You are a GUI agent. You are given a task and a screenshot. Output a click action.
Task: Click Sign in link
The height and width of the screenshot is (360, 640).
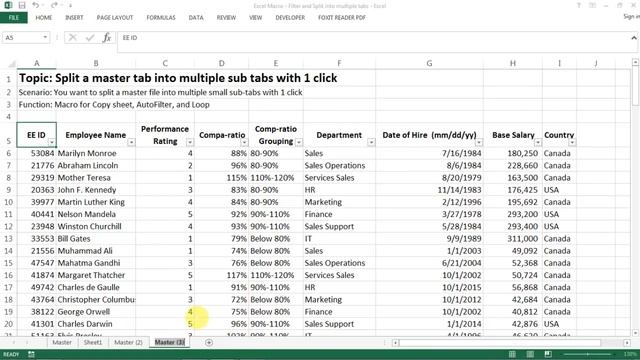[631, 17]
